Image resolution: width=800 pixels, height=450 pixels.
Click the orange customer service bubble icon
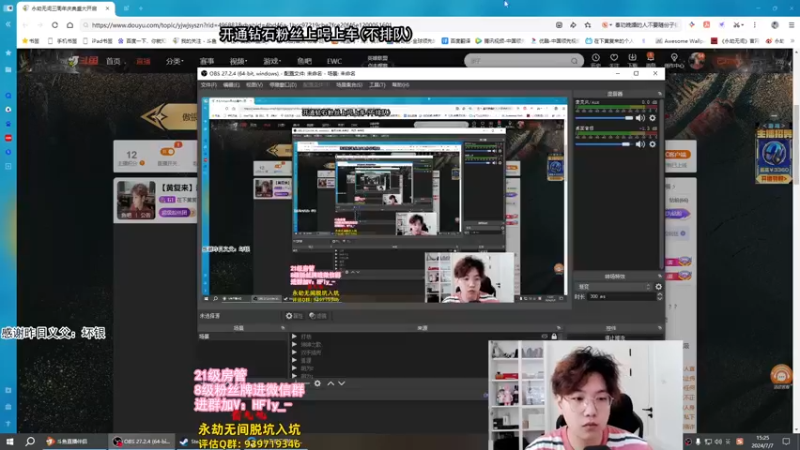(x=781, y=377)
